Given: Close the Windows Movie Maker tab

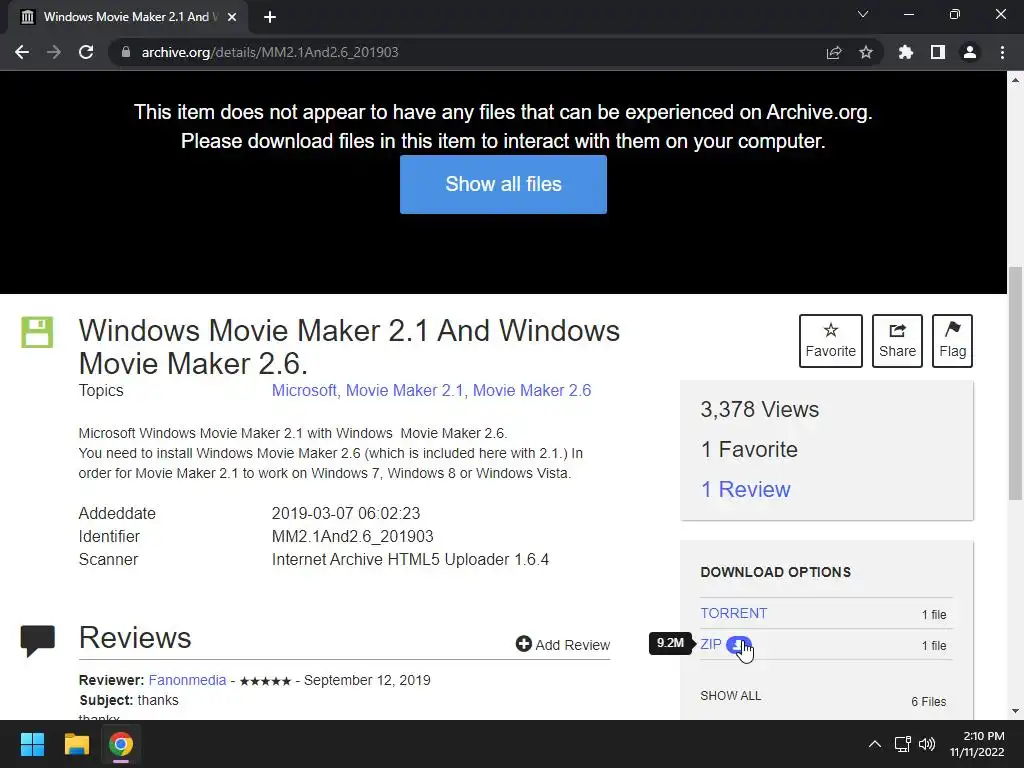Looking at the screenshot, I should [x=232, y=18].
